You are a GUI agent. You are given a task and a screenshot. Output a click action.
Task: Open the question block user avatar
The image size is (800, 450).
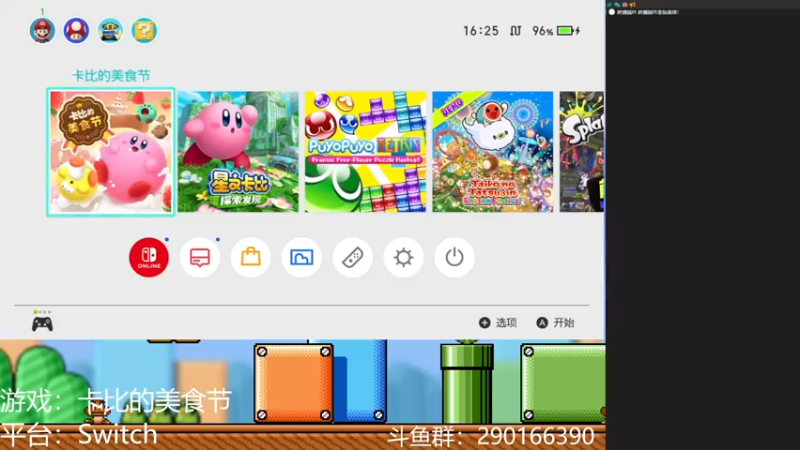point(144,31)
